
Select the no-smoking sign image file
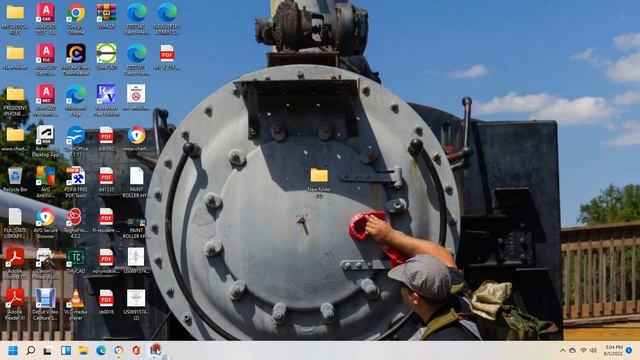point(136,98)
